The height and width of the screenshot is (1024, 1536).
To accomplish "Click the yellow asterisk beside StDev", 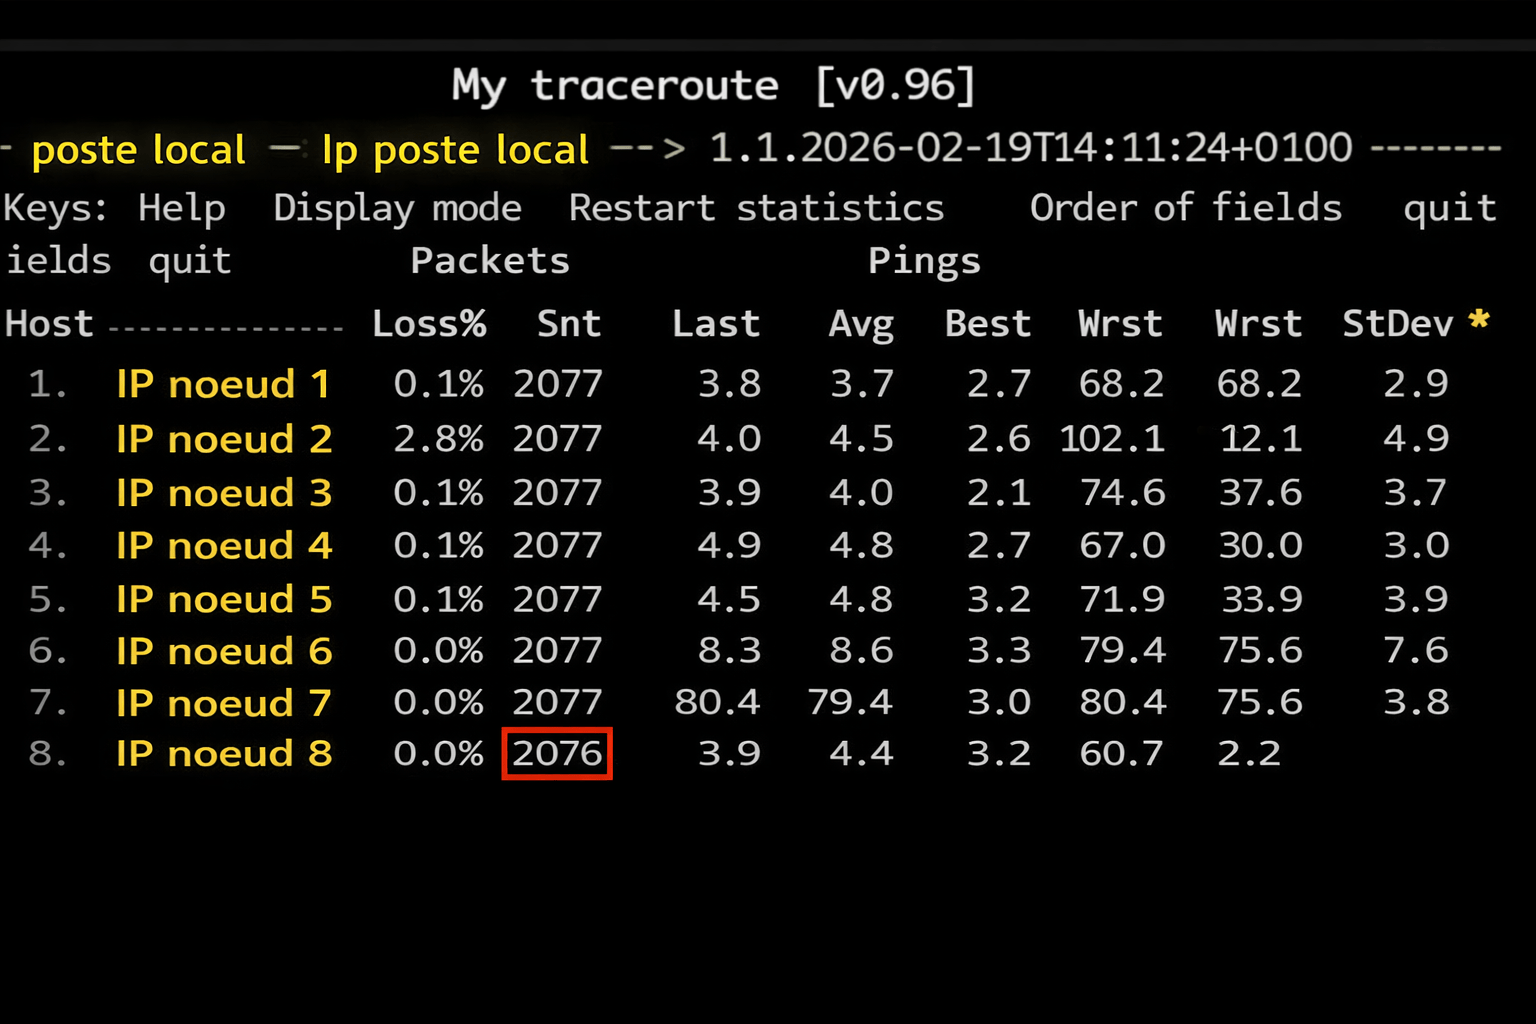I will [x=1479, y=320].
